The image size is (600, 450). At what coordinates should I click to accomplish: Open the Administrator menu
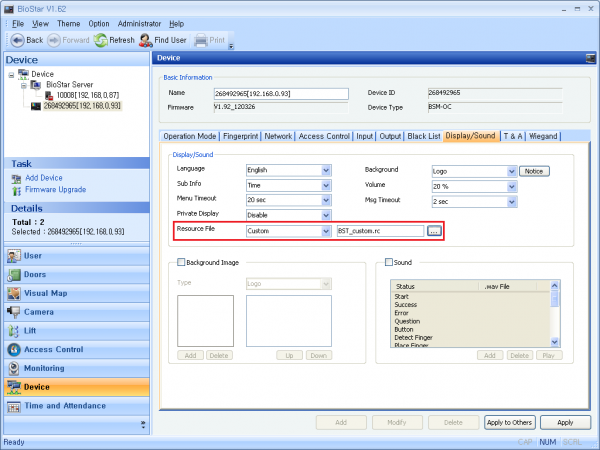click(x=139, y=22)
